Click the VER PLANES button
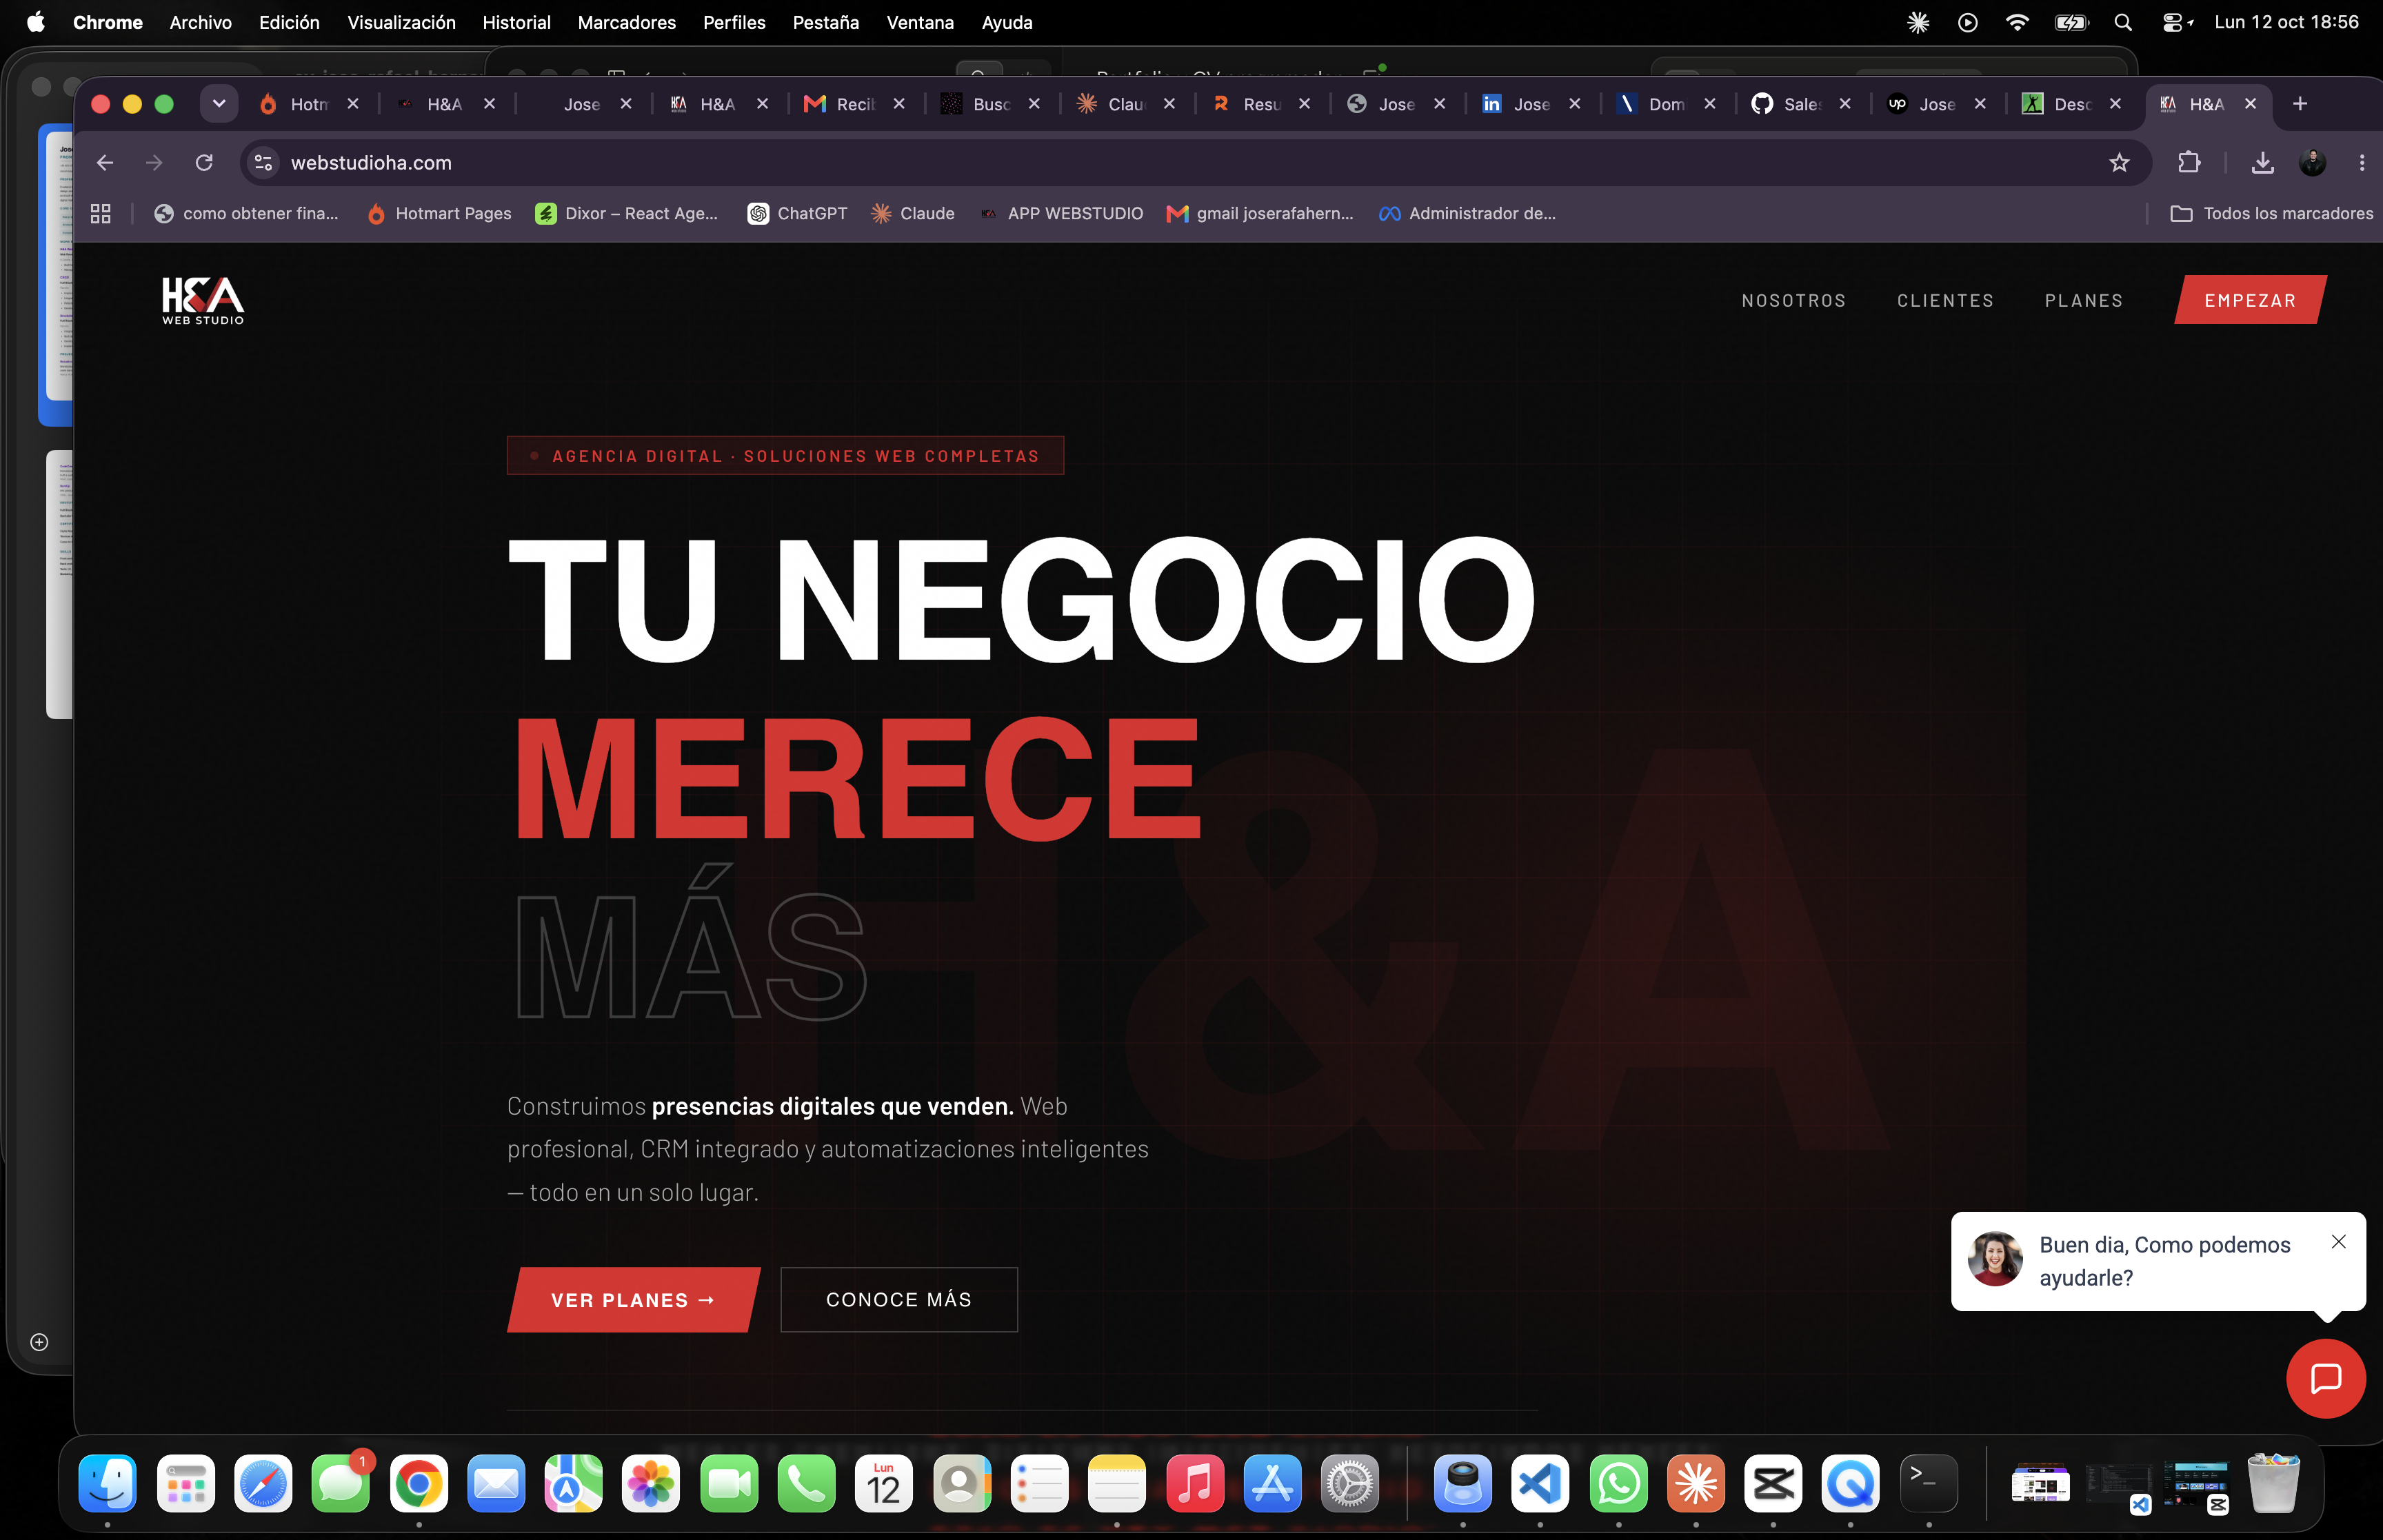The image size is (2383, 1540). (633, 1299)
